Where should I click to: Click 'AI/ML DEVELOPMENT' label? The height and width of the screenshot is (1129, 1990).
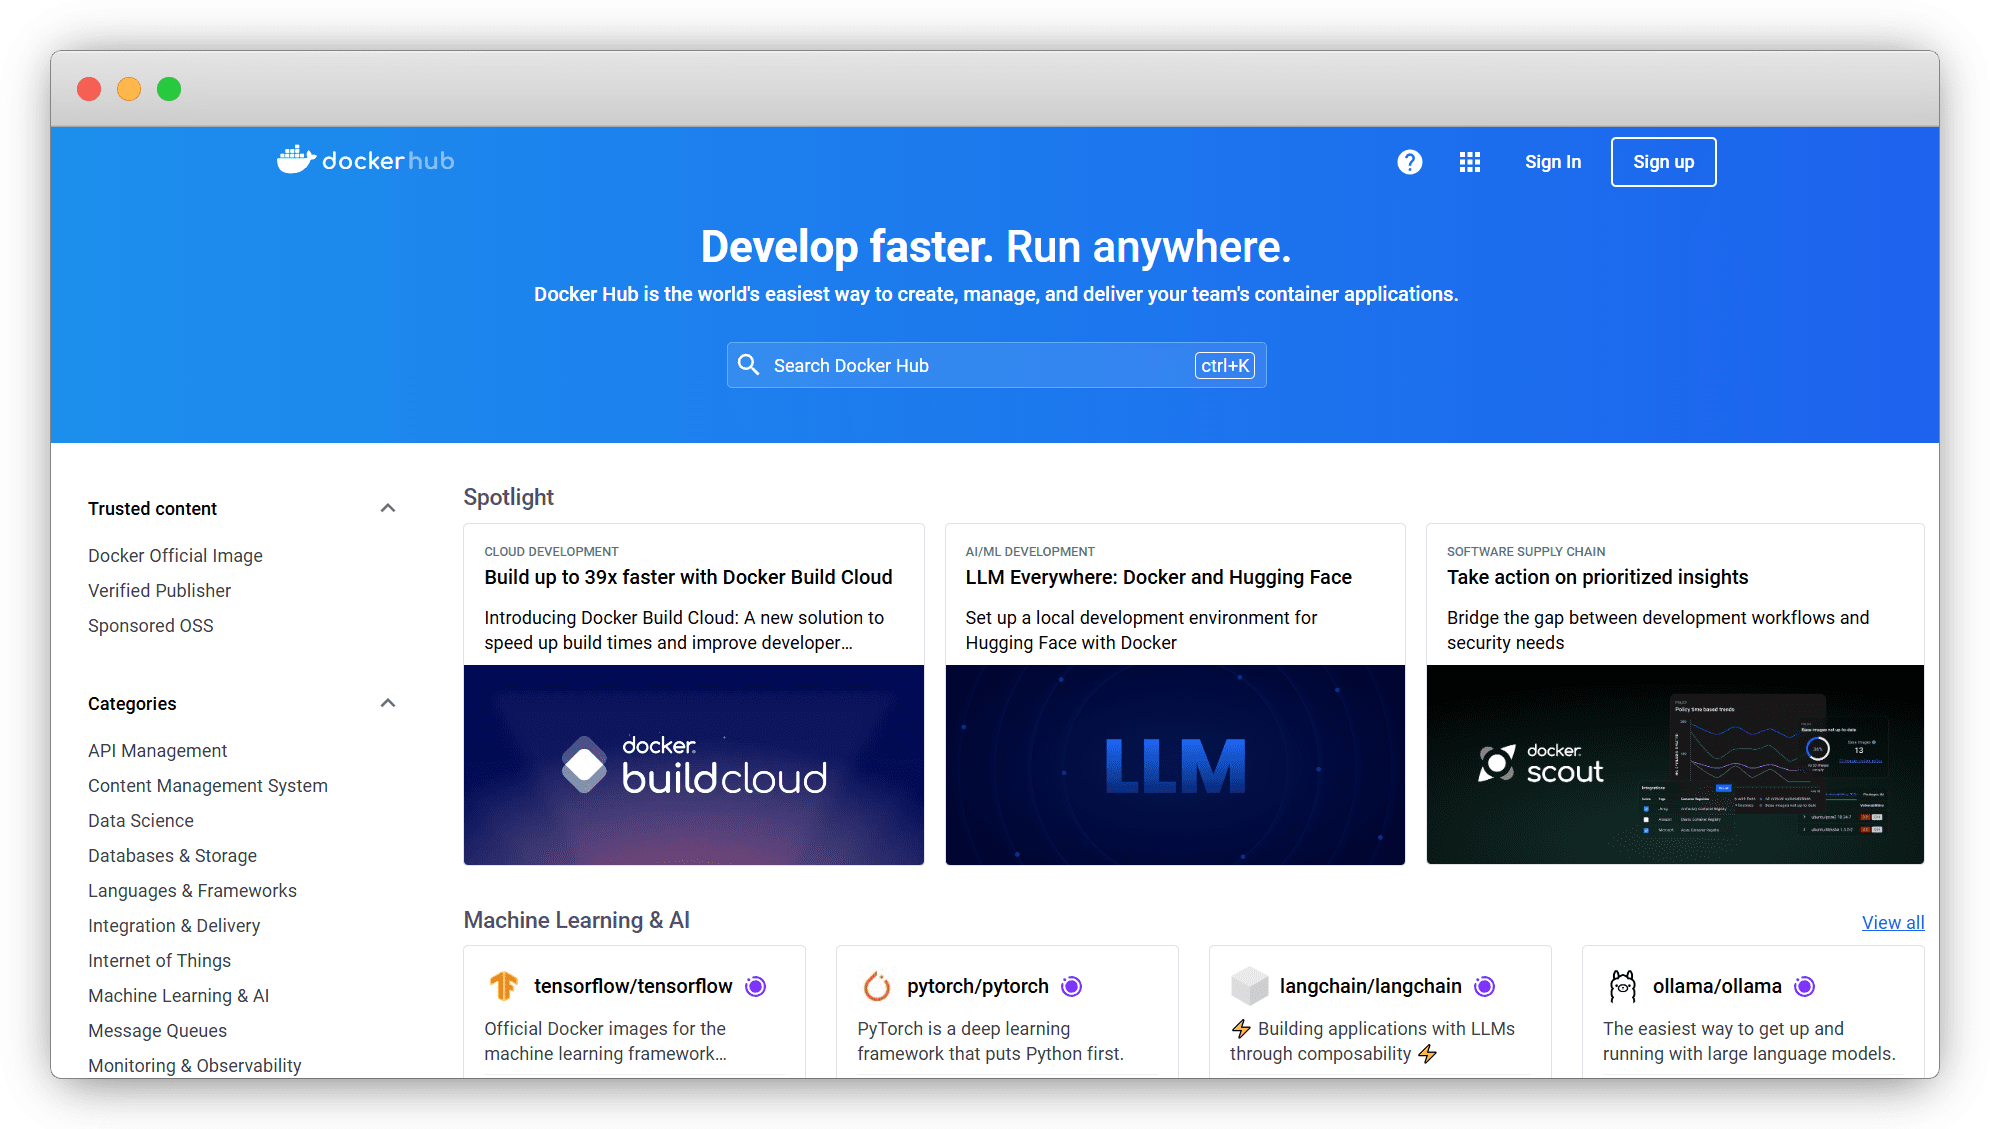(x=1030, y=551)
